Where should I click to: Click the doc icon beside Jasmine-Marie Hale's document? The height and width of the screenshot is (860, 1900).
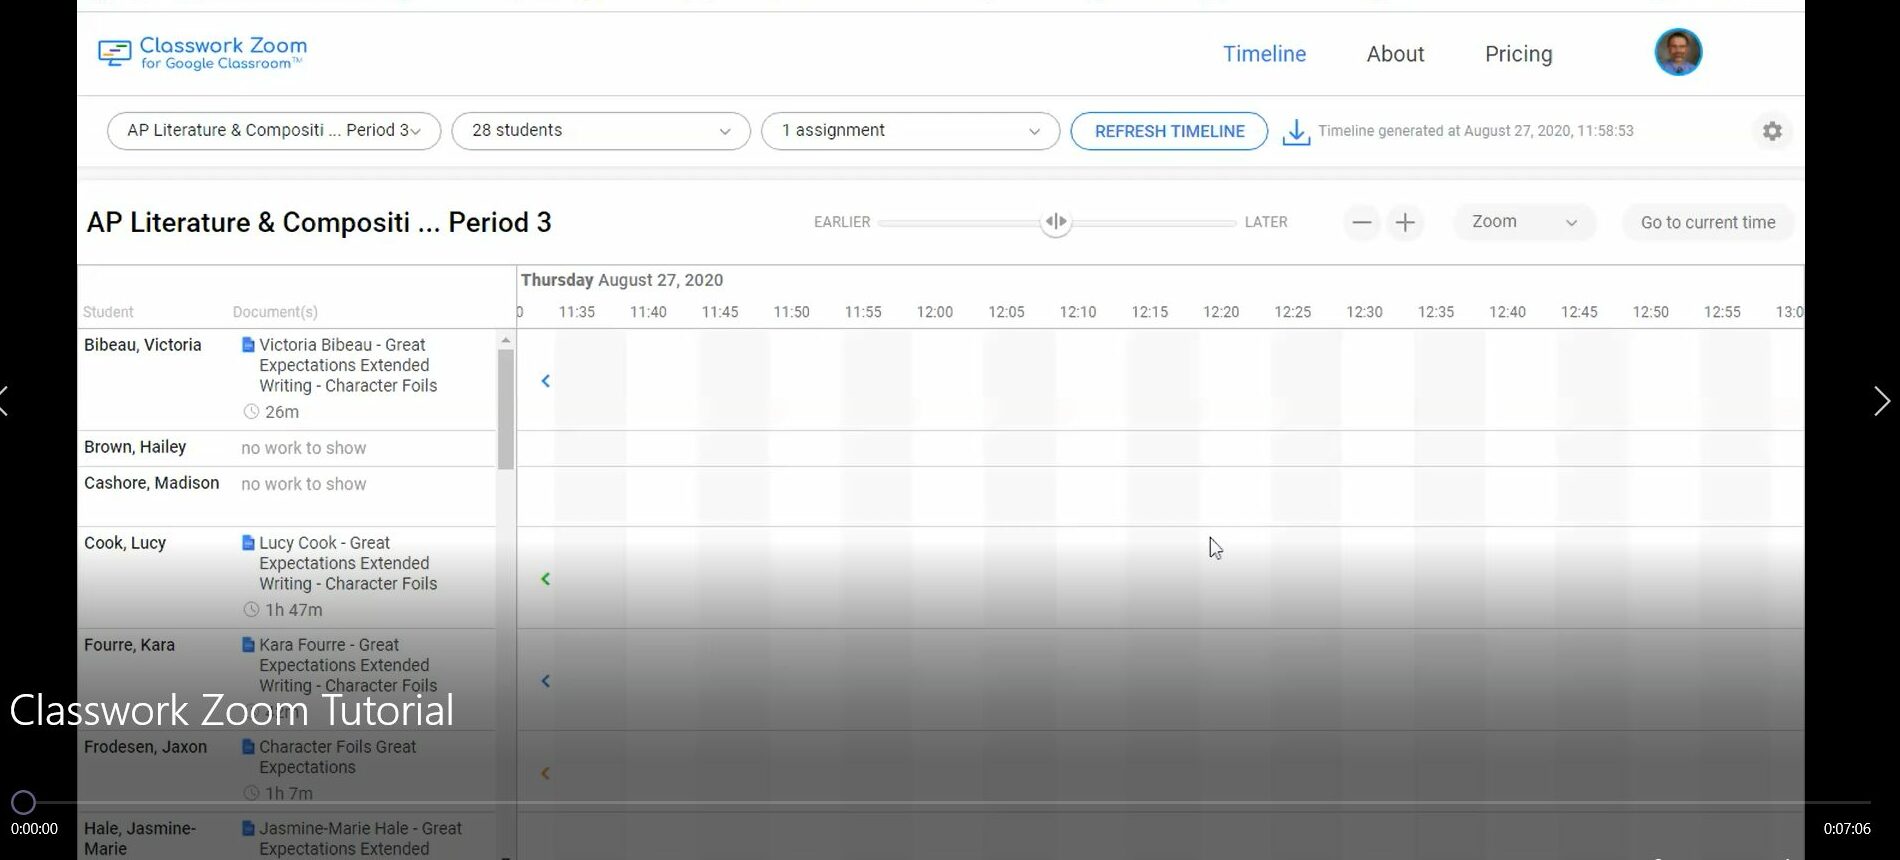pyautogui.click(x=248, y=829)
